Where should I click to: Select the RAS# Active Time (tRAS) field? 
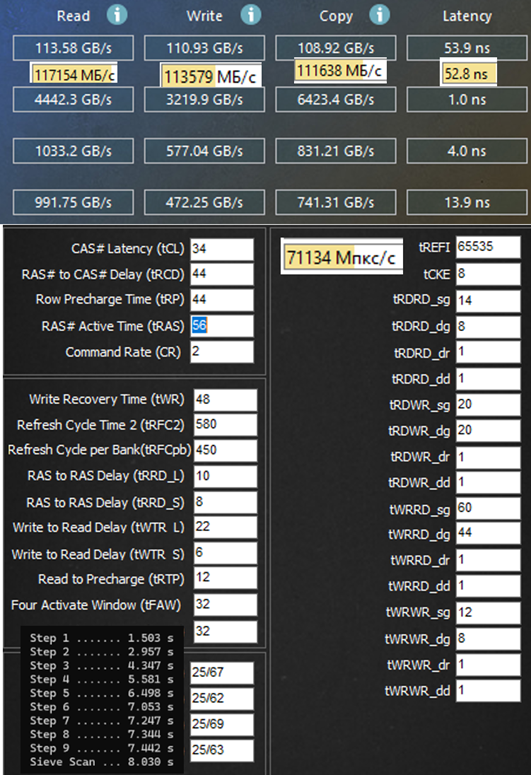(222, 326)
